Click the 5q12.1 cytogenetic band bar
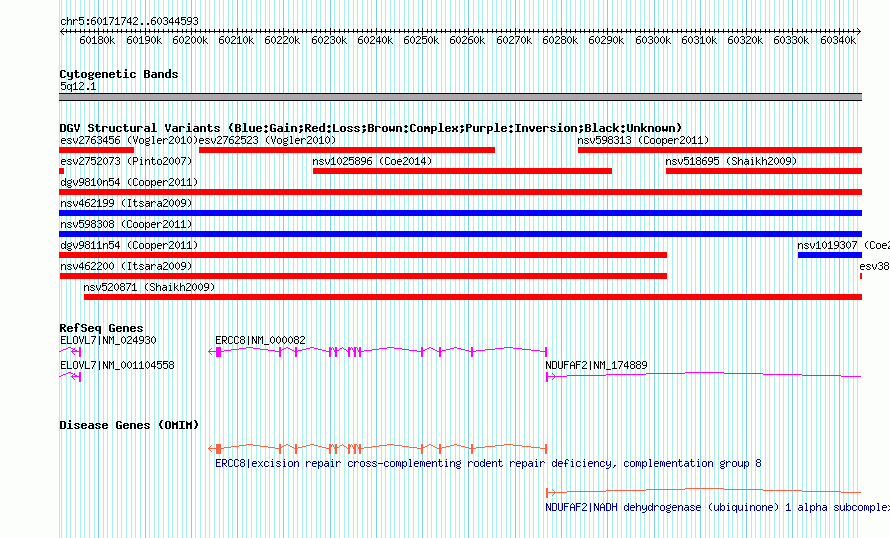The width and height of the screenshot is (890, 538). 460,97
